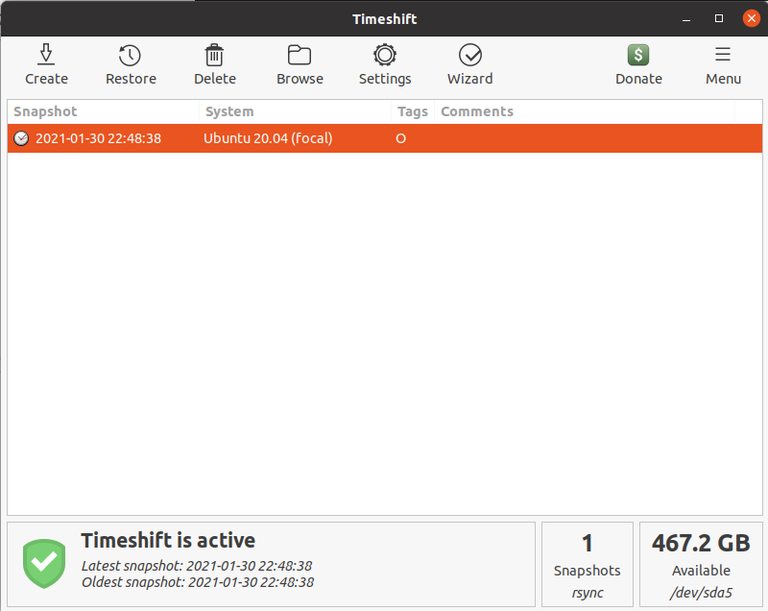Open Settings via the gear icon
This screenshot has height=611, width=768.
click(x=384, y=55)
